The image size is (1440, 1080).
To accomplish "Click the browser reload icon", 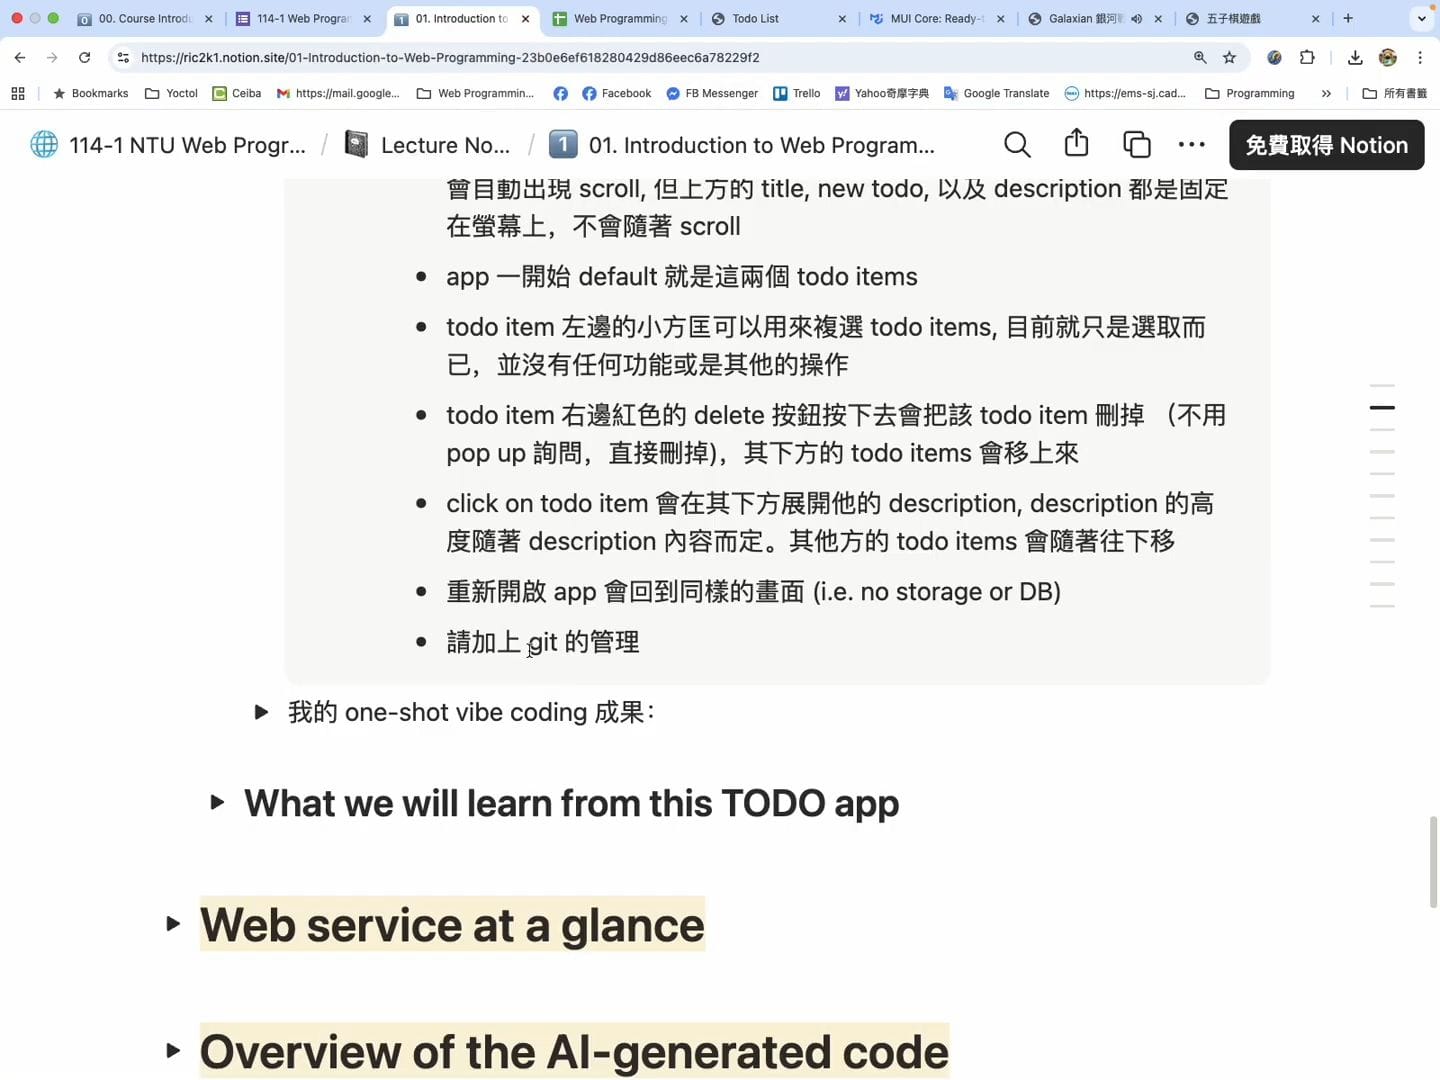I will (85, 58).
